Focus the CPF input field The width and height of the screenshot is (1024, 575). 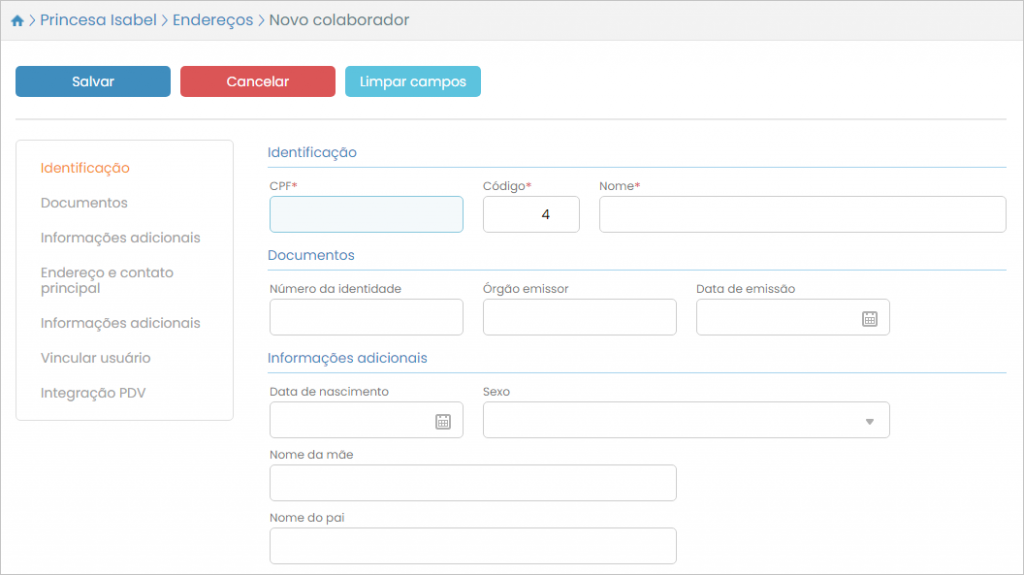coord(366,214)
